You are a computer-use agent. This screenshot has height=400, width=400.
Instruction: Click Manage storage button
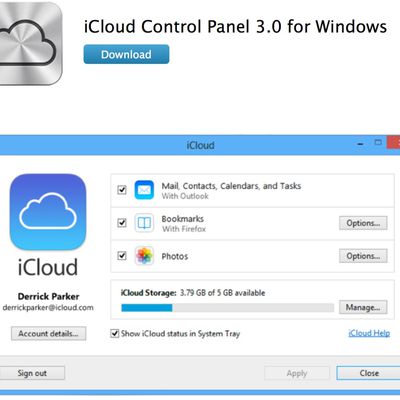(x=363, y=307)
